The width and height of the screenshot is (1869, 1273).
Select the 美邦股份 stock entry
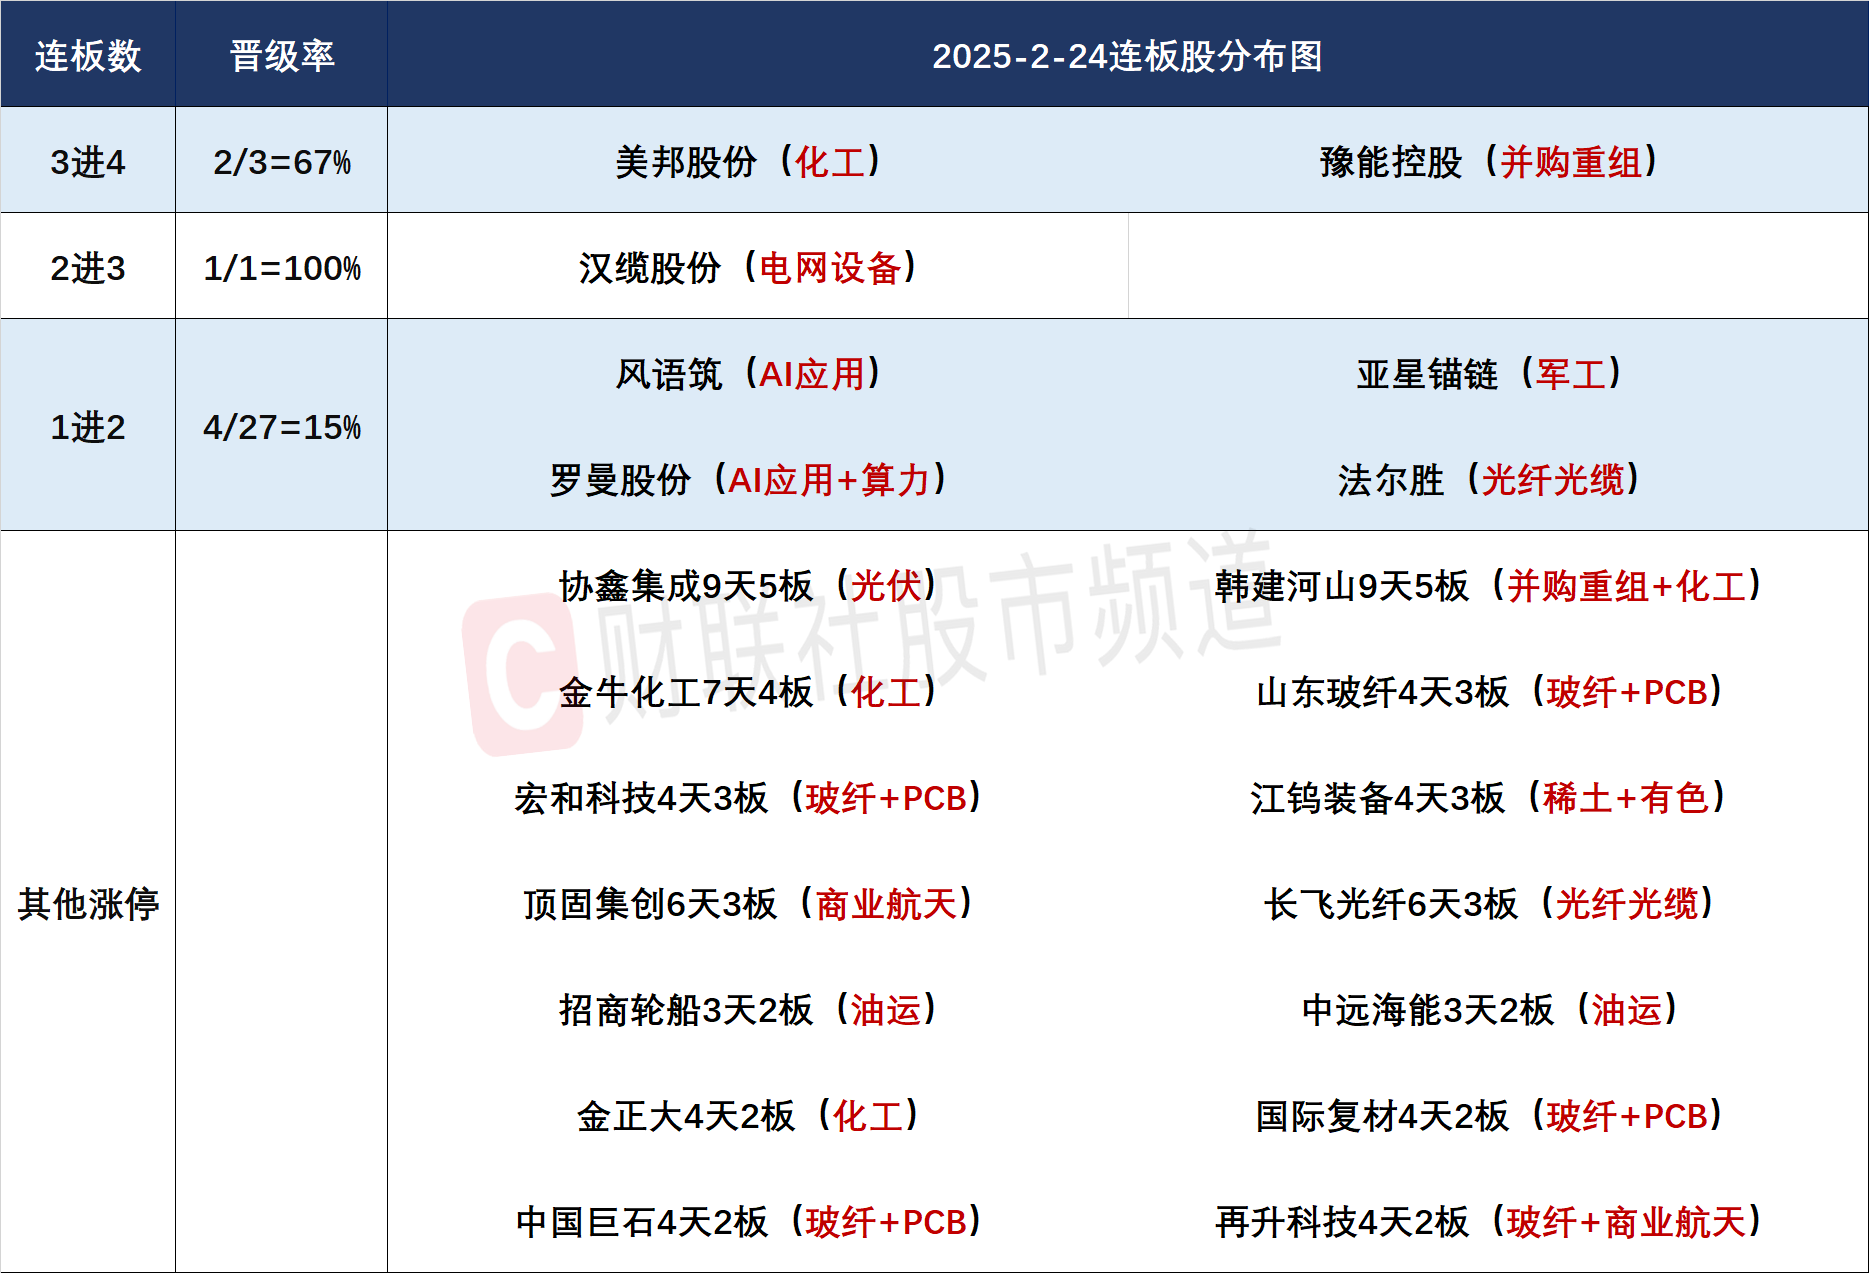tap(747, 162)
